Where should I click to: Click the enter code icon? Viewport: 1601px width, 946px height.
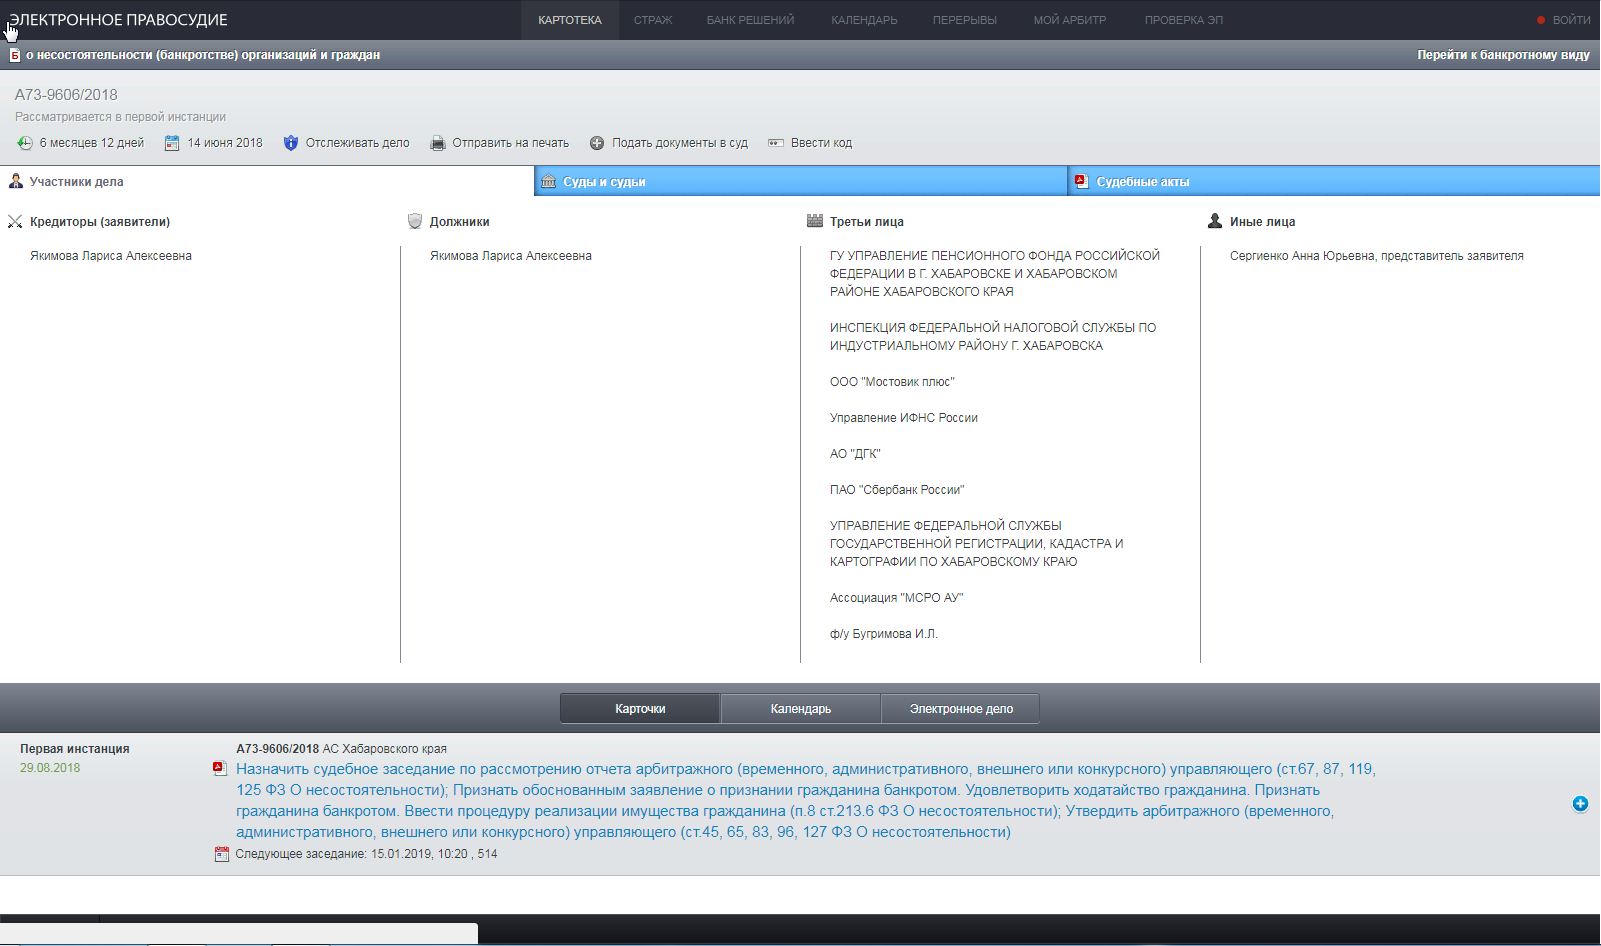(776, 143)
